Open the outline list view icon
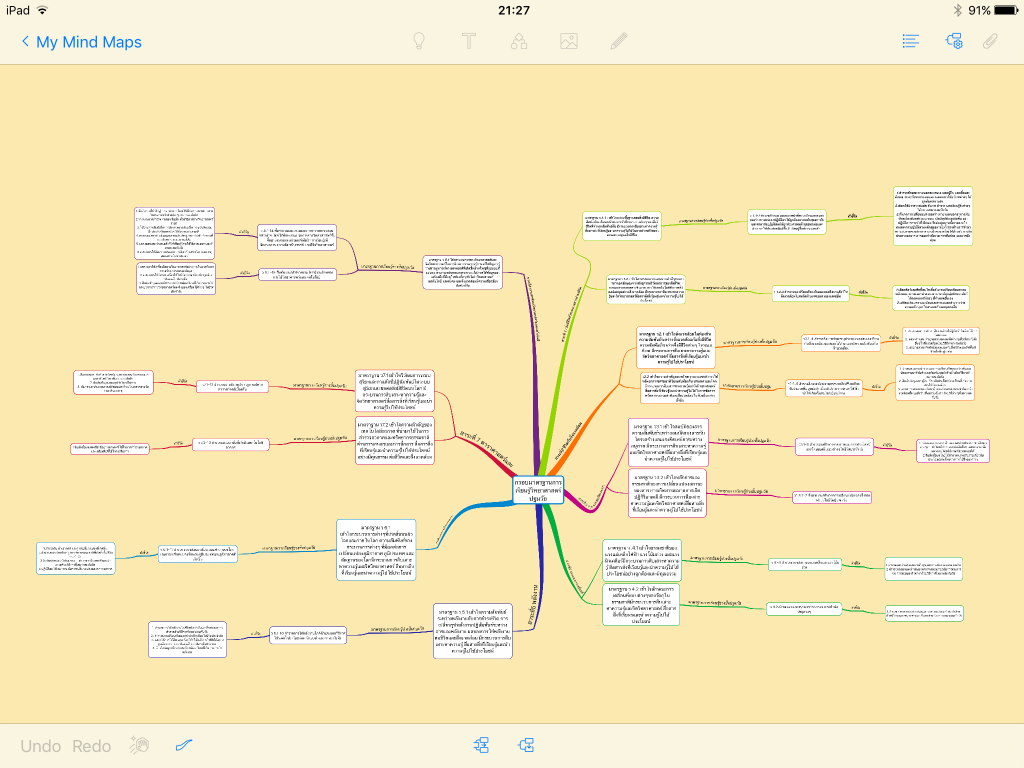This screenshot has width=1024, height=768. tap(910, 42)
